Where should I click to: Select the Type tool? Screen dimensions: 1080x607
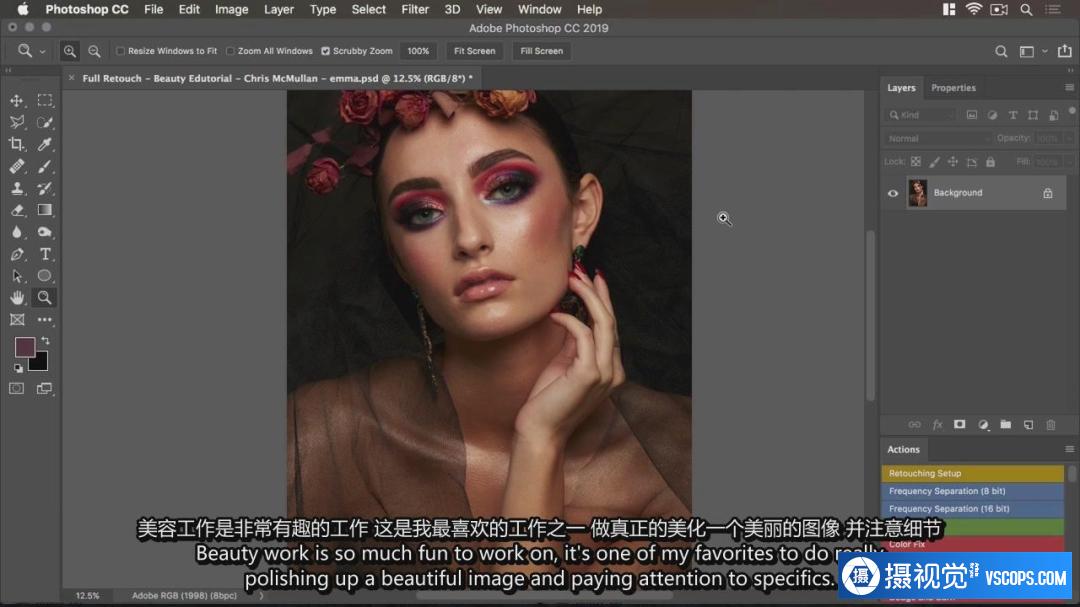point(45,254)
